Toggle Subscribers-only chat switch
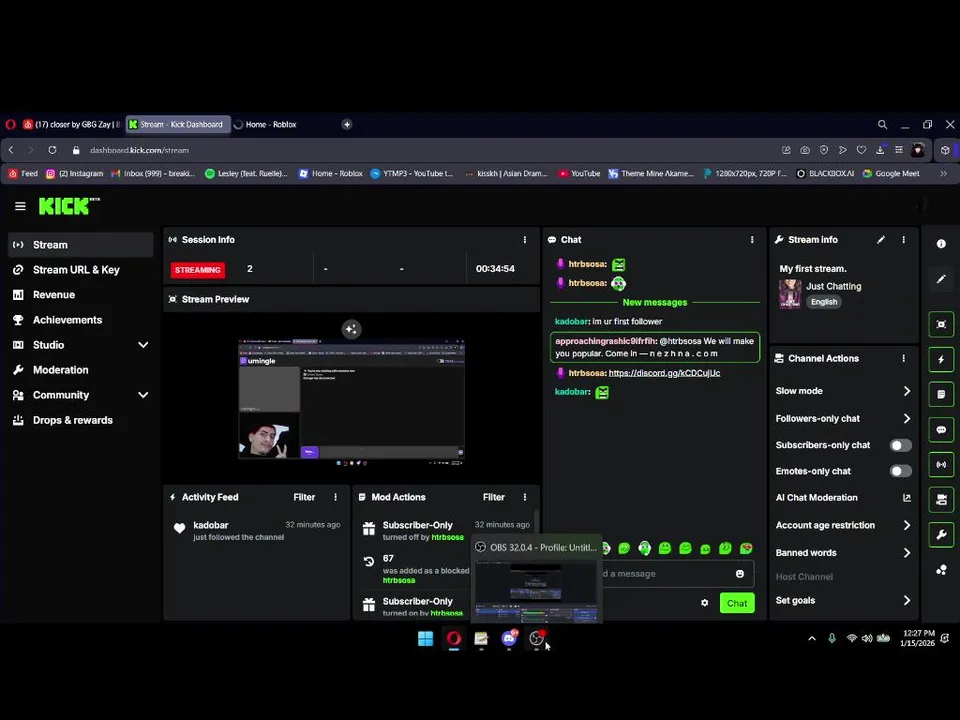The height and width of the screenshot is (720, 960). 901,445
